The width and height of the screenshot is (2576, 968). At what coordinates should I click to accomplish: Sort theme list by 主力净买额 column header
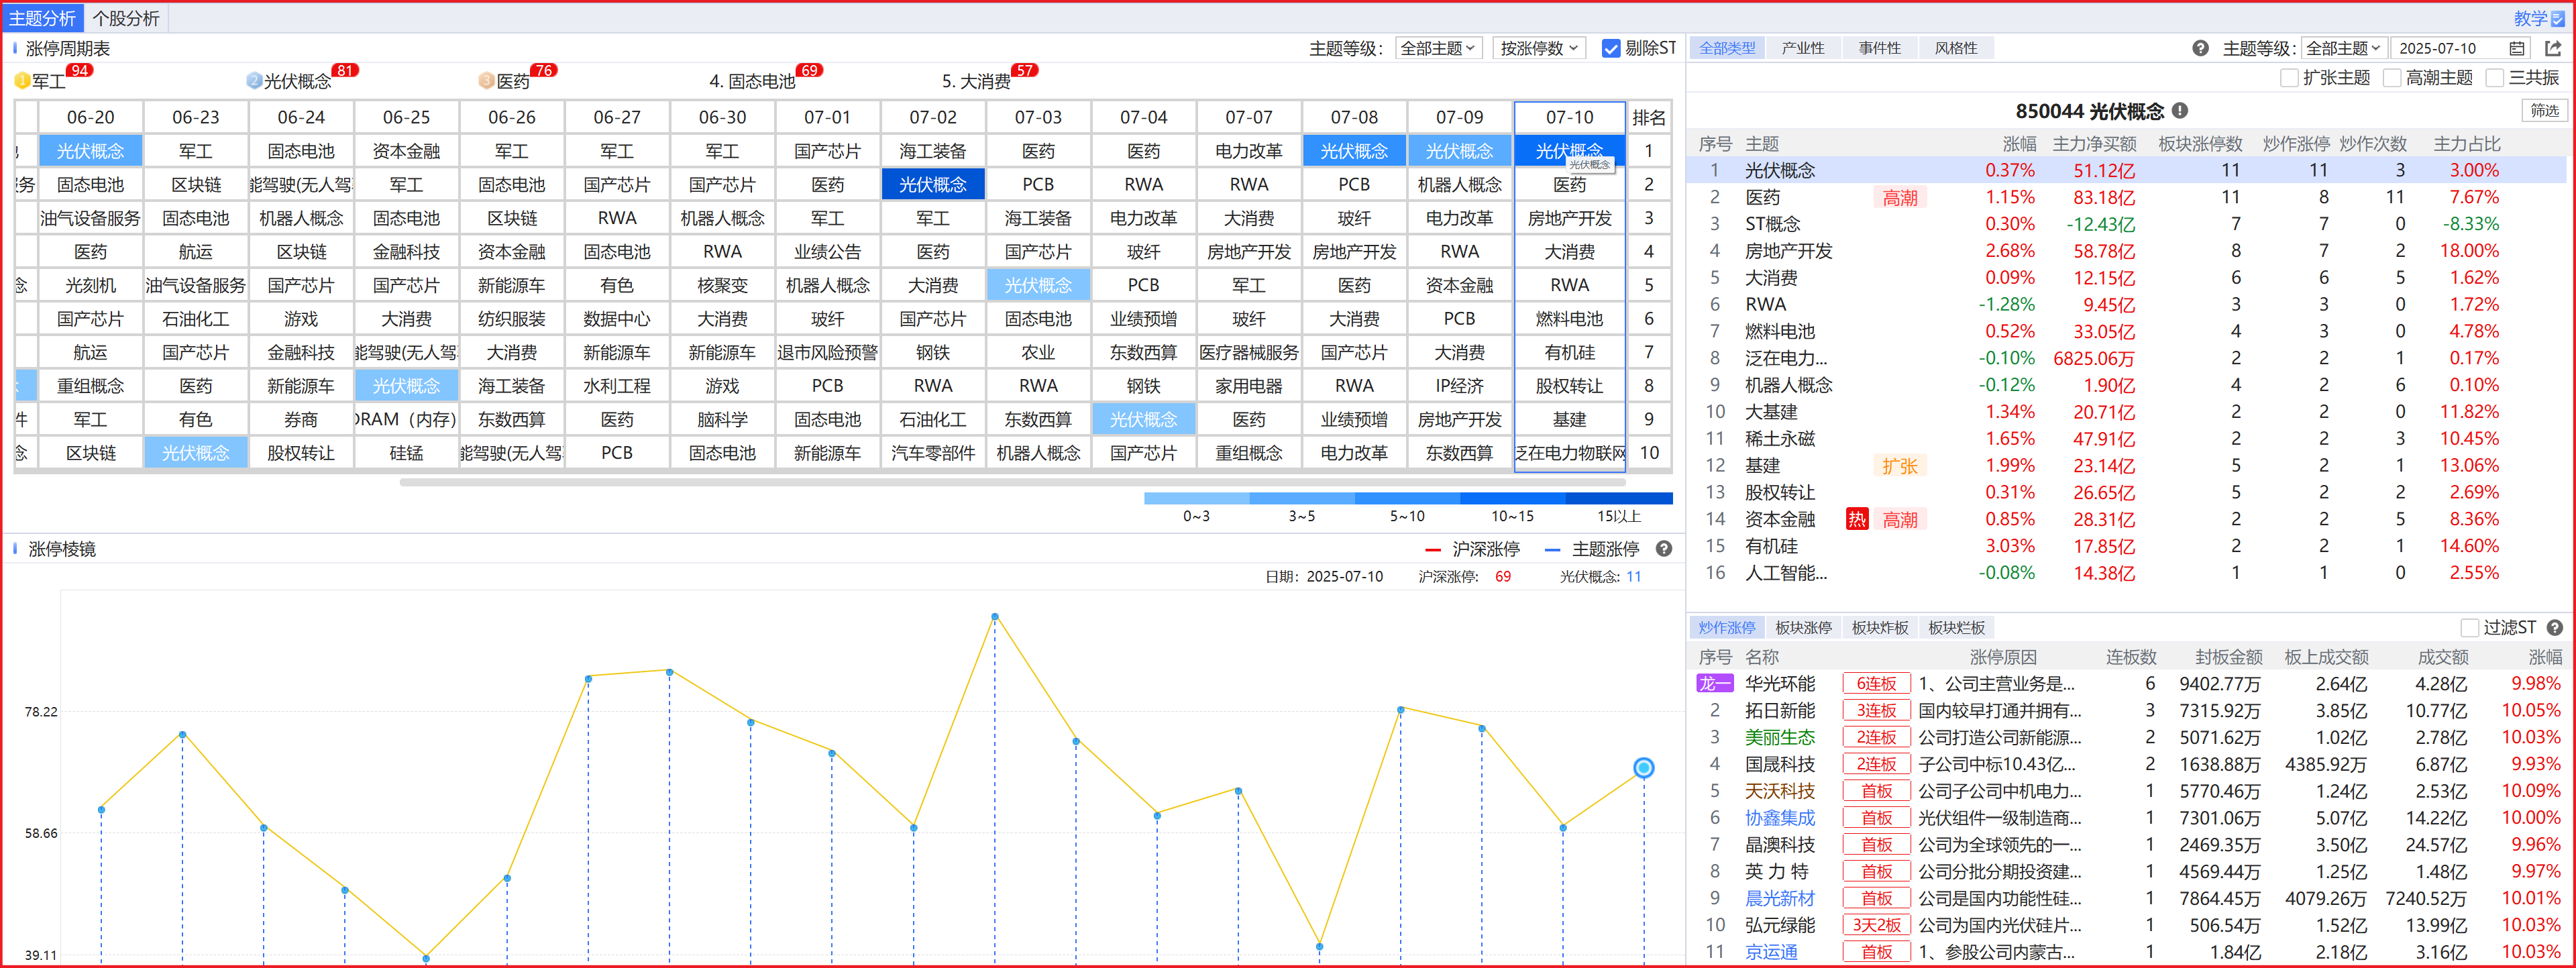[x=2094, y=143]
